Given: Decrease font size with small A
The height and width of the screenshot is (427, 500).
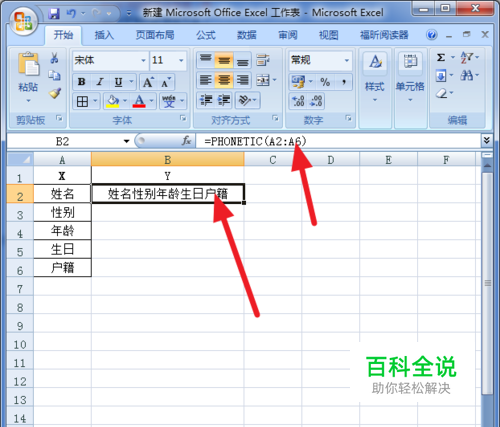Looking at the screenshot, I should coord(166,82).
